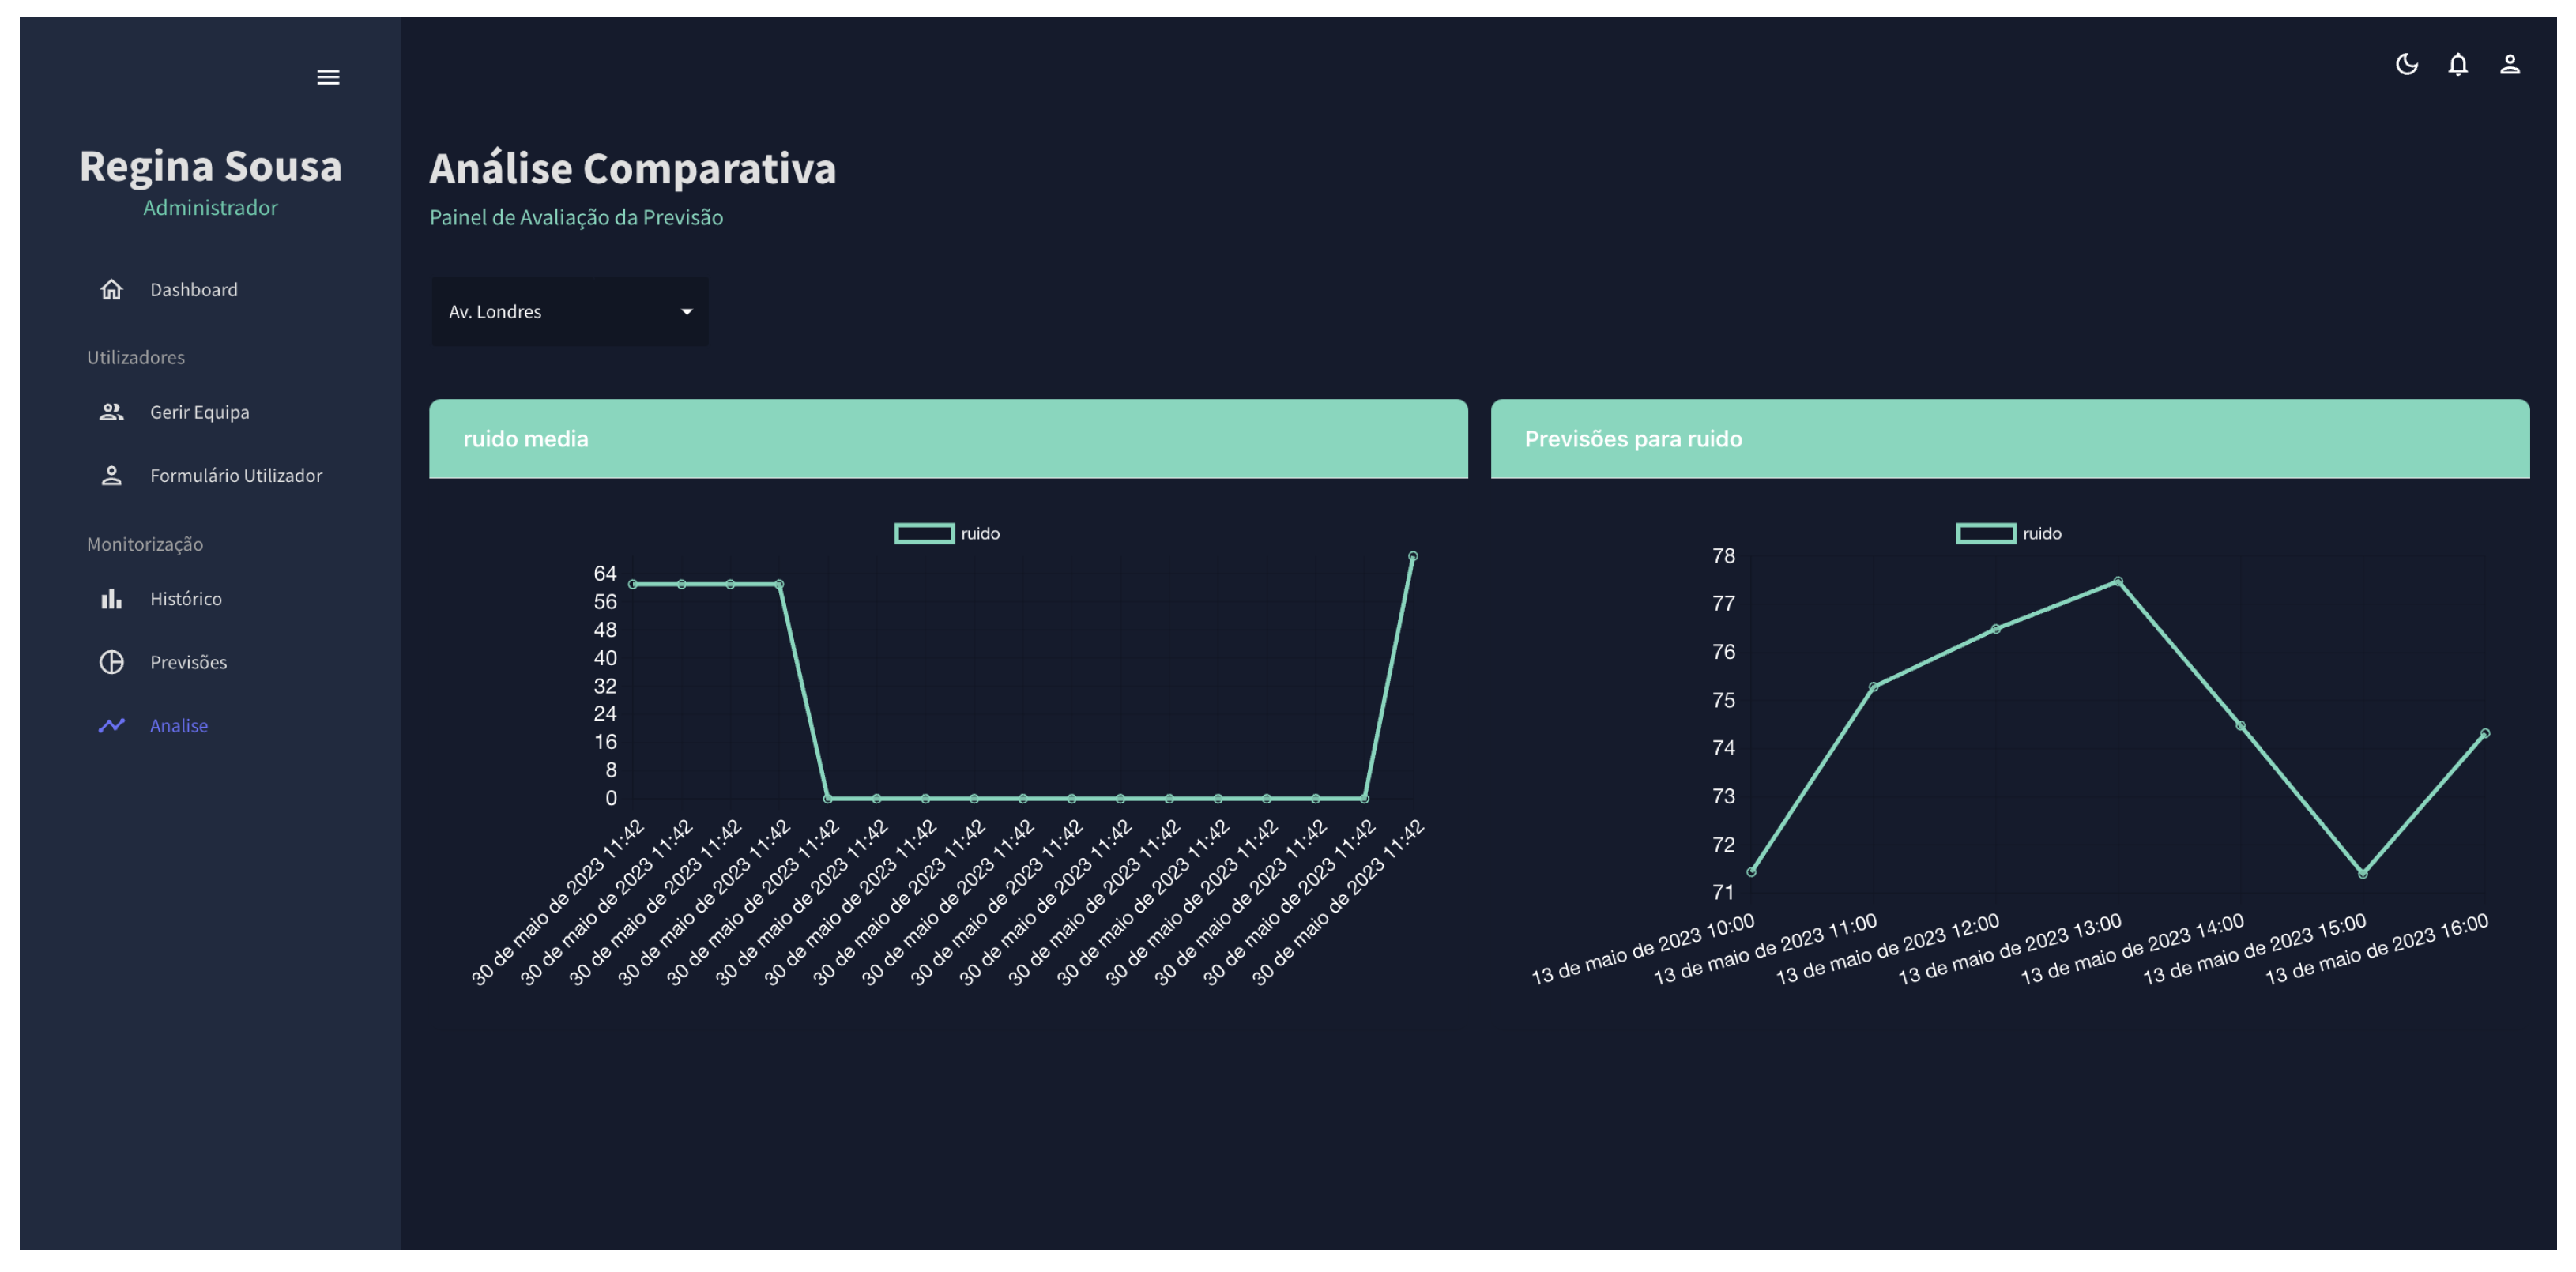Viewport: 2576px width, 1272px height.
Task: Open Previsões menu item
Action: click(x=188, y=662)
